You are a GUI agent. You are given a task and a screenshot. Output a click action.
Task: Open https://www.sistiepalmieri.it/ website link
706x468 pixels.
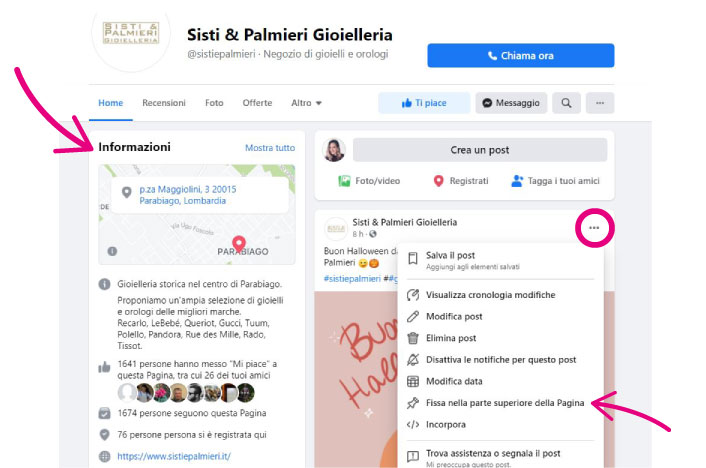[174, 456]
